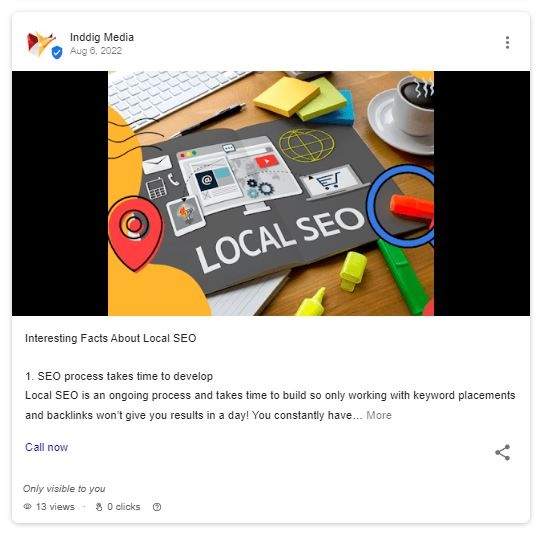The width and height of the screenshot is (539, 533).
Task: Open the three-dot post options menu
Action: [x=507, y=43]
